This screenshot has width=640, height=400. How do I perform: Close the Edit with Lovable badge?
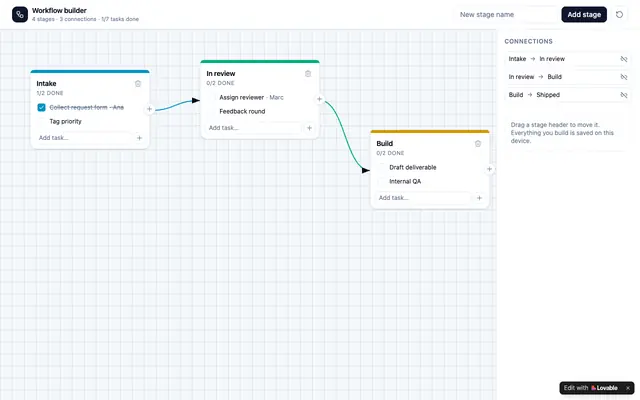click(628, 388)
